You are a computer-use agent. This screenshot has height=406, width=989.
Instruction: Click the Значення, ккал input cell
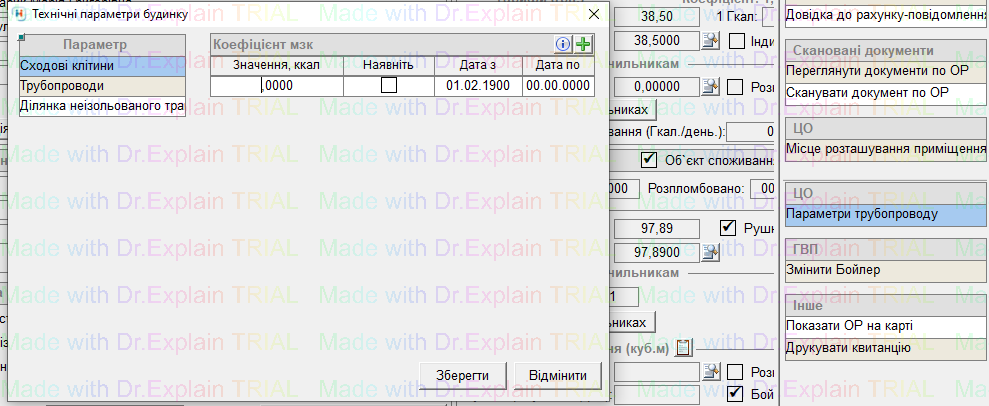(x=277, y=86)
